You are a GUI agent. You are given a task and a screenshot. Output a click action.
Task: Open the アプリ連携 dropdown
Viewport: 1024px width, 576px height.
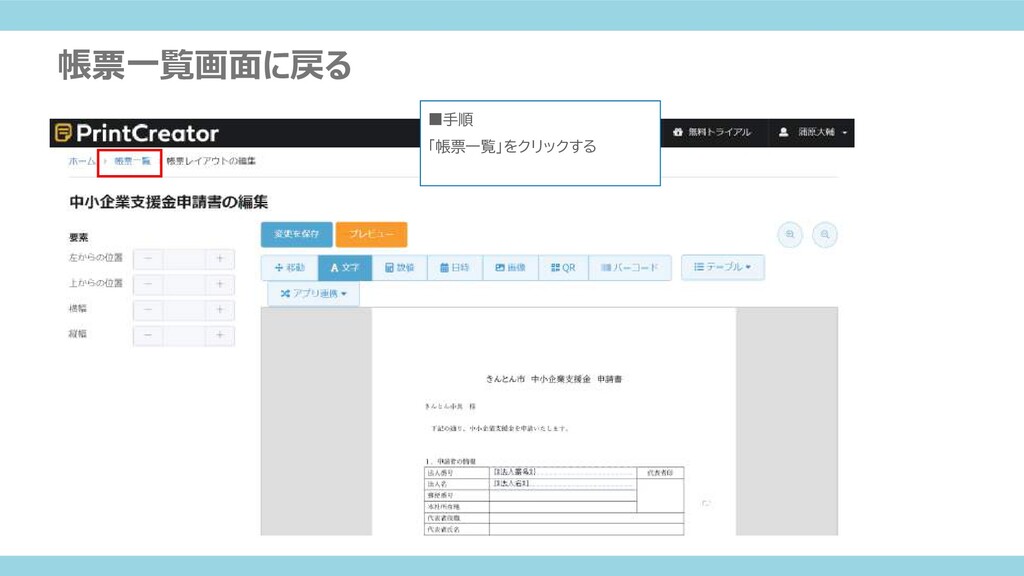(x=313, y=293)
